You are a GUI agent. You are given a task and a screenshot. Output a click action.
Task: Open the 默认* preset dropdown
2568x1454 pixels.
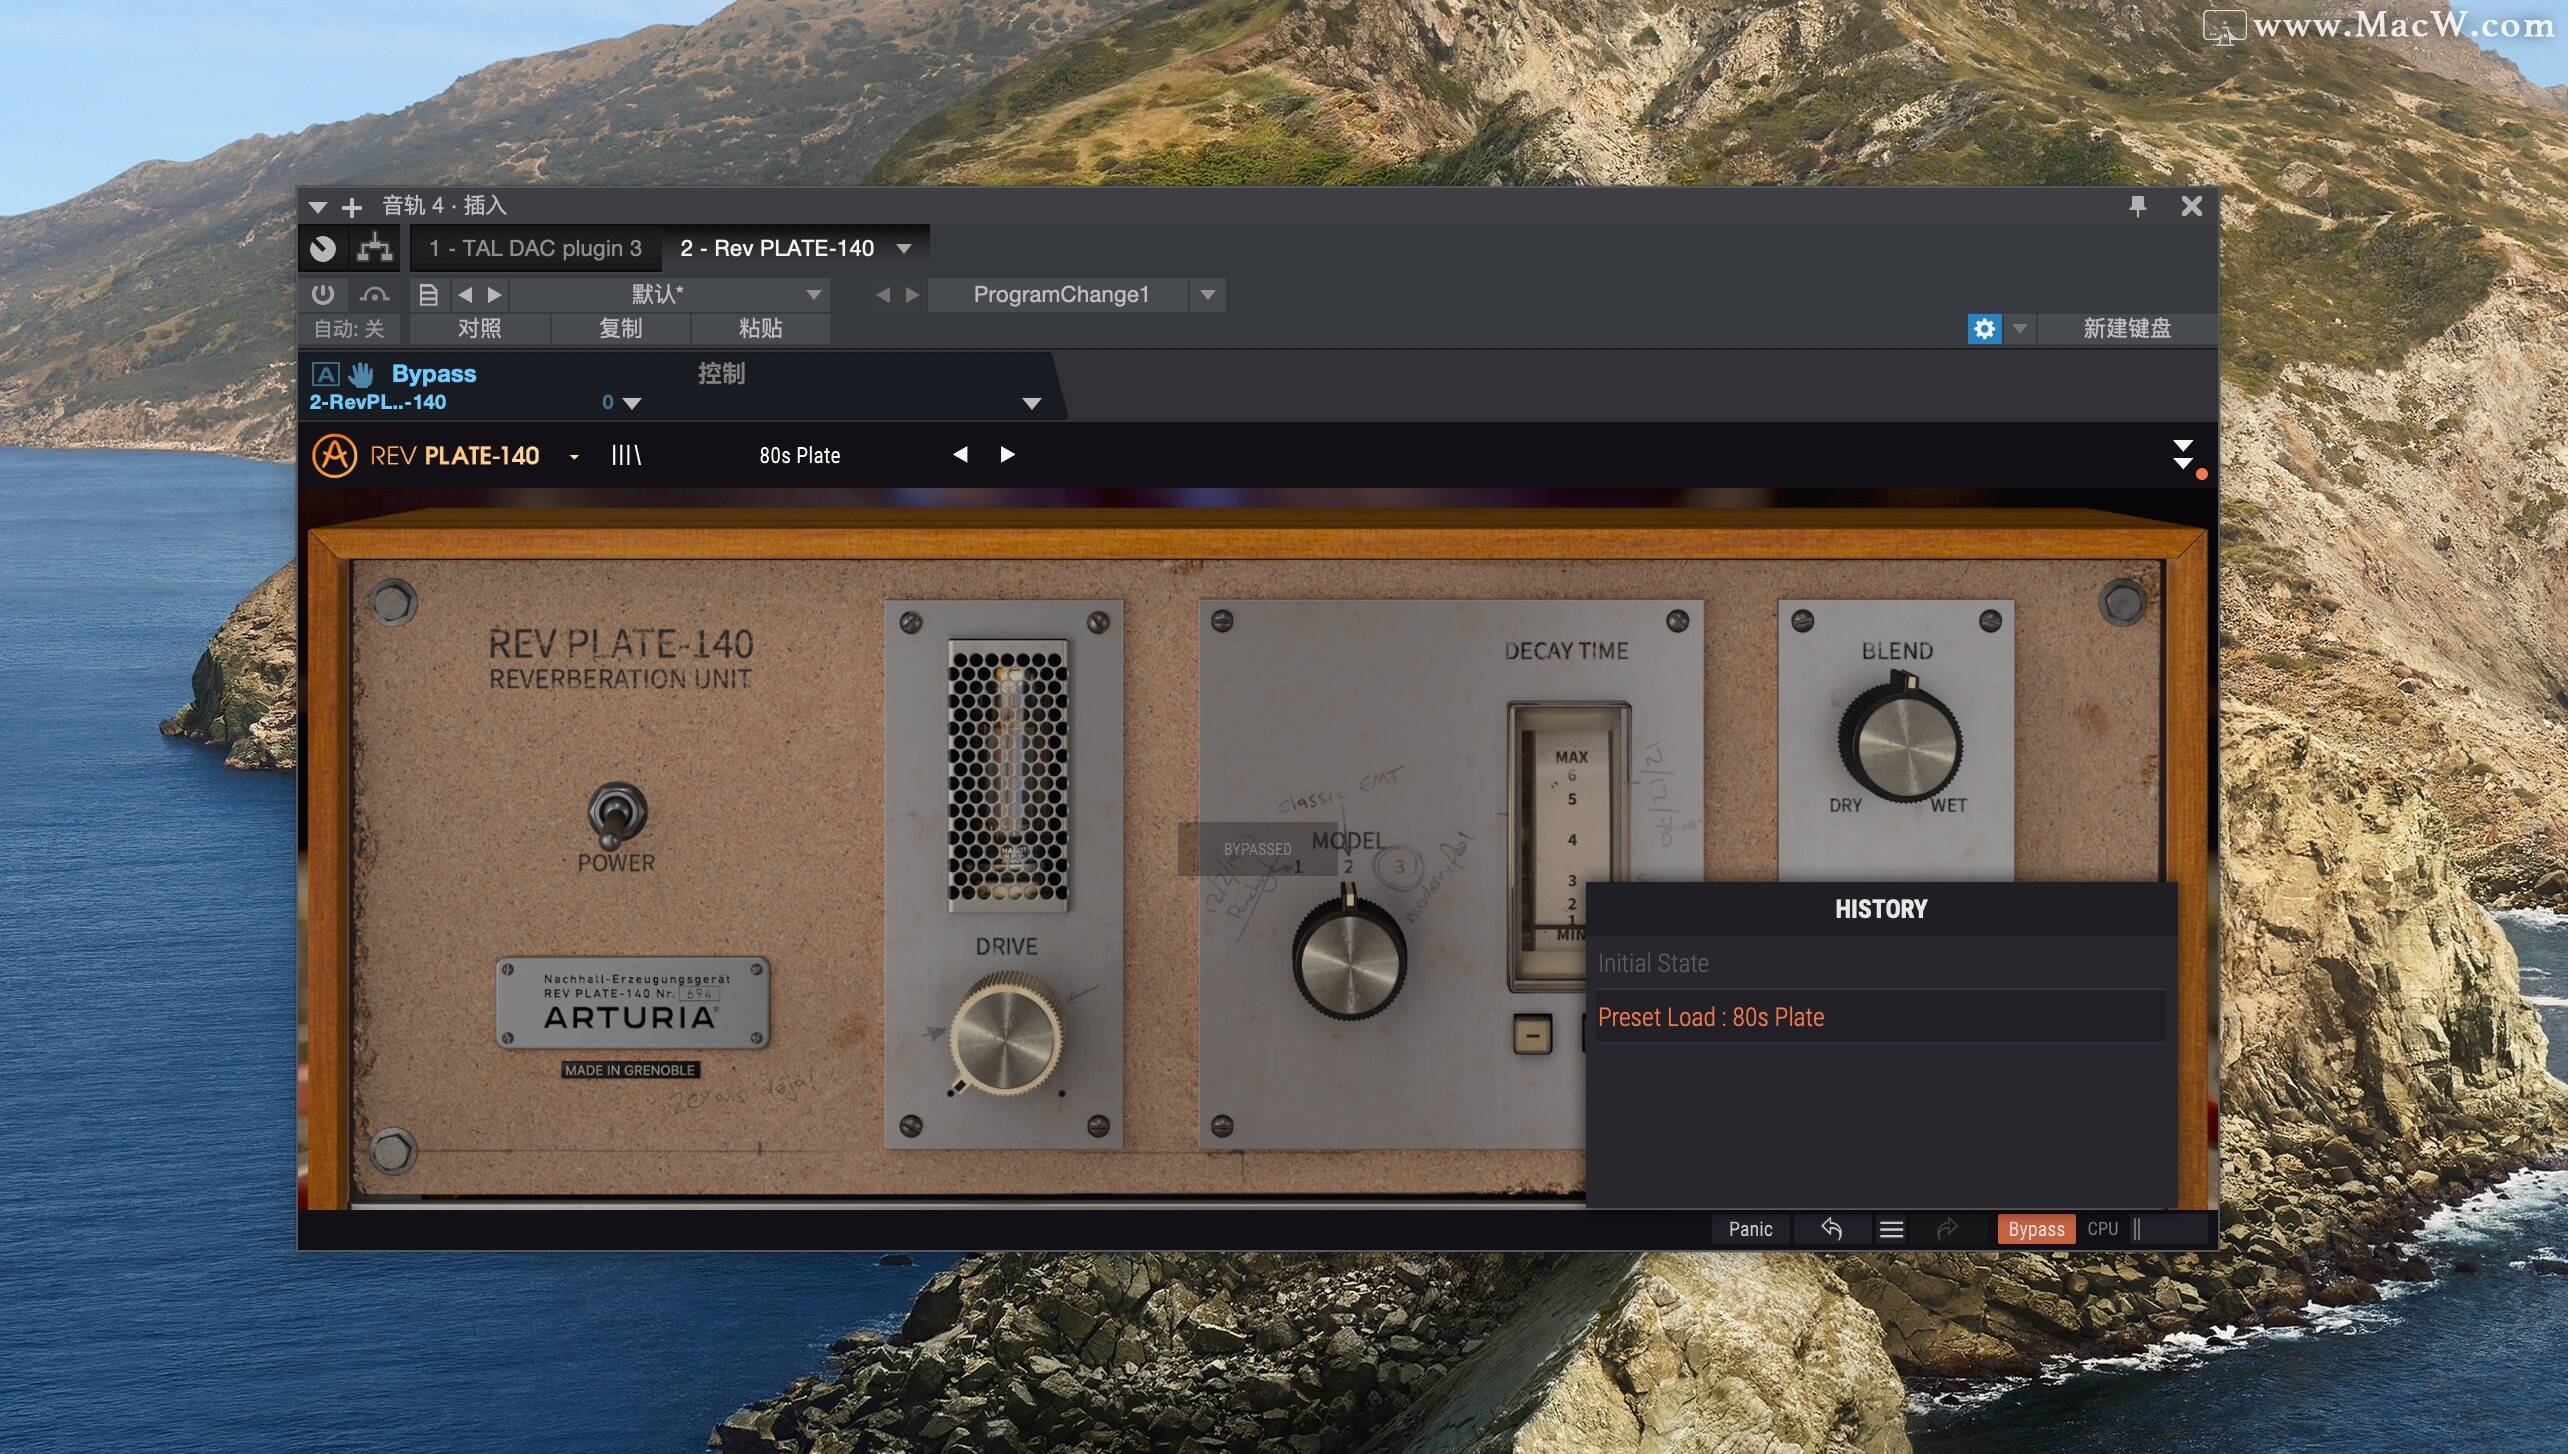(x=670, y=294)
